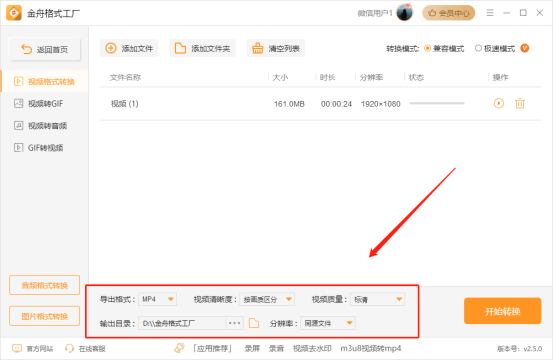Click 添加文件 to add a file

(129, 48)
